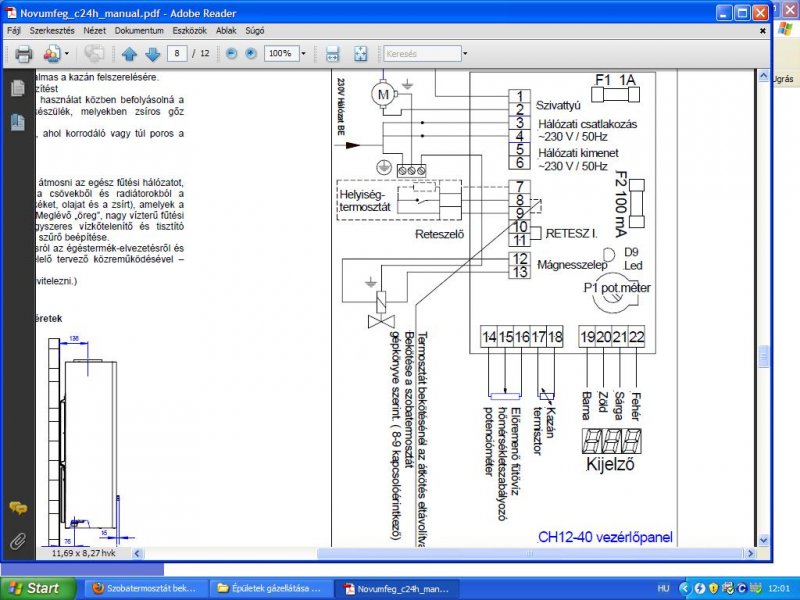Expand the collaboration tool dropdown arrow
800x600 pixels.
pos(66,54)
